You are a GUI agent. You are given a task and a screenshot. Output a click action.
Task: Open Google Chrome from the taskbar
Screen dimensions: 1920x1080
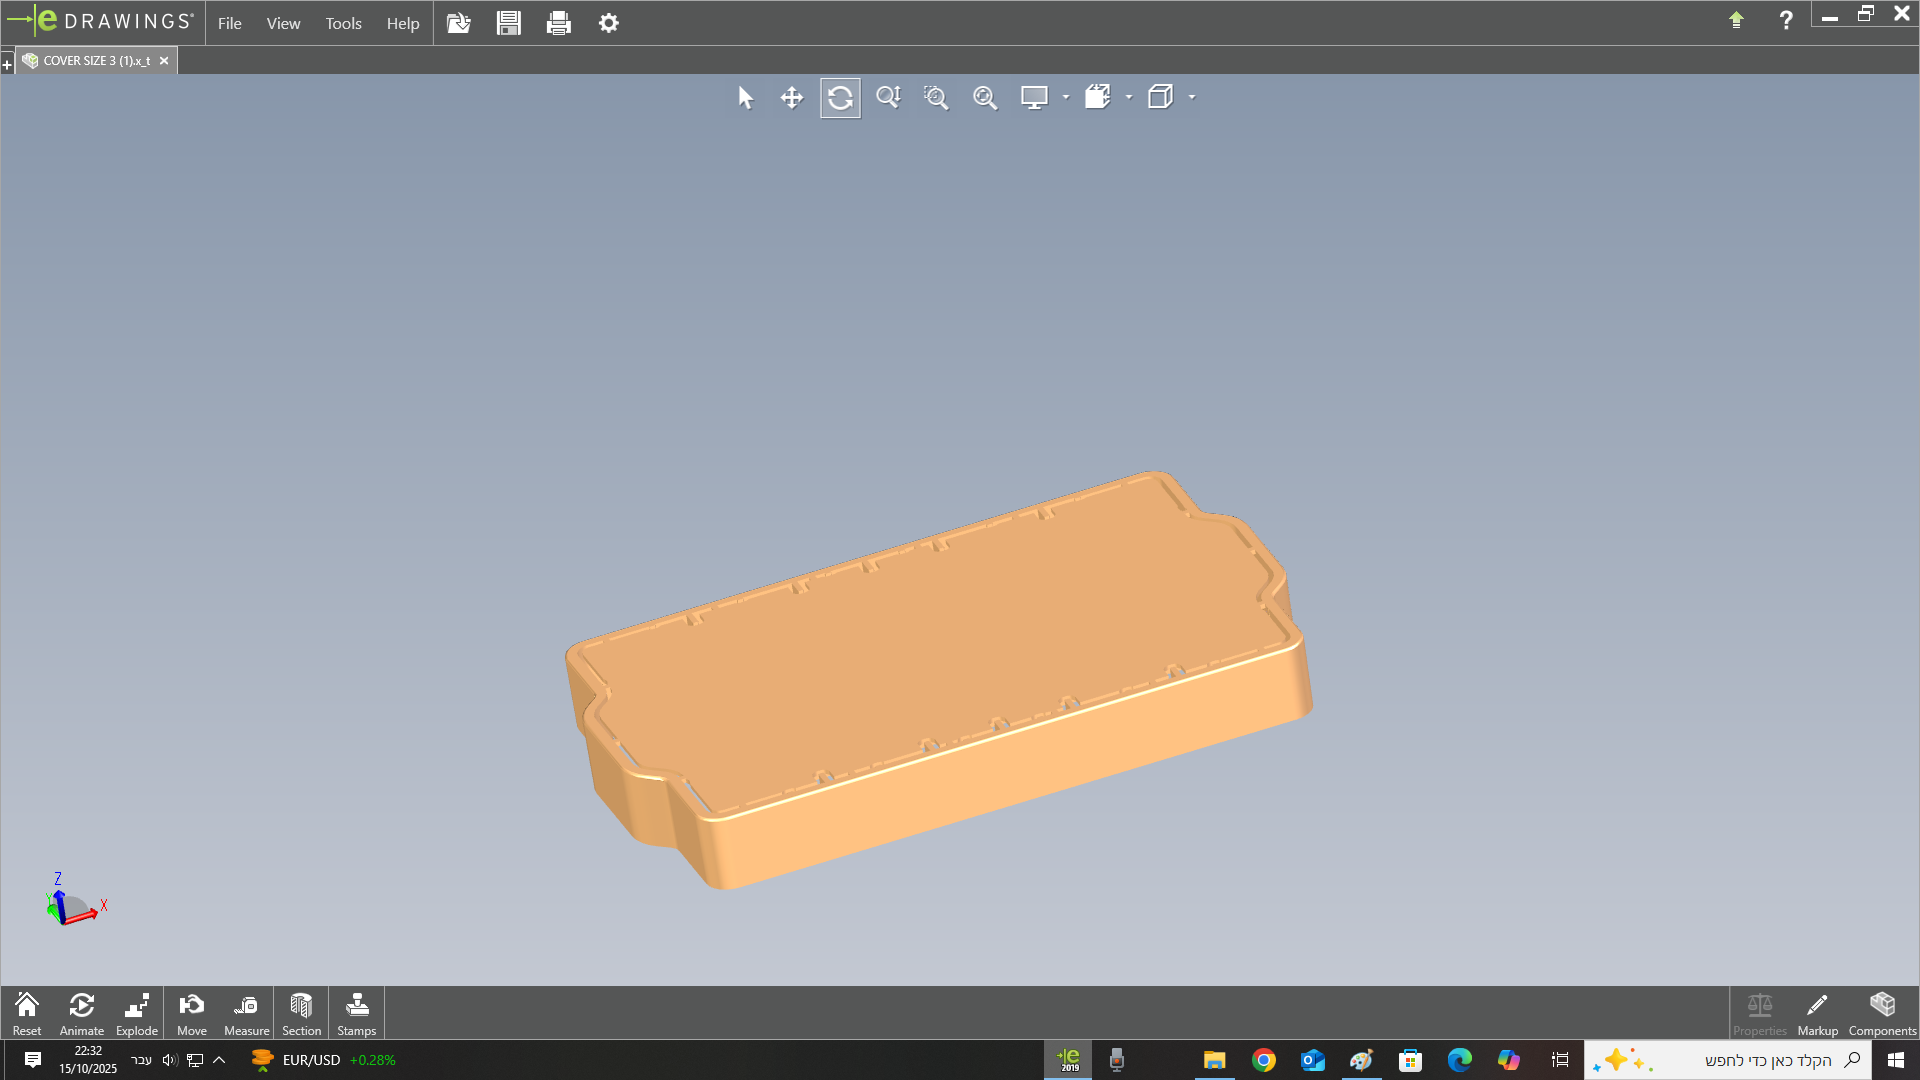(x=1264, y=1060)
